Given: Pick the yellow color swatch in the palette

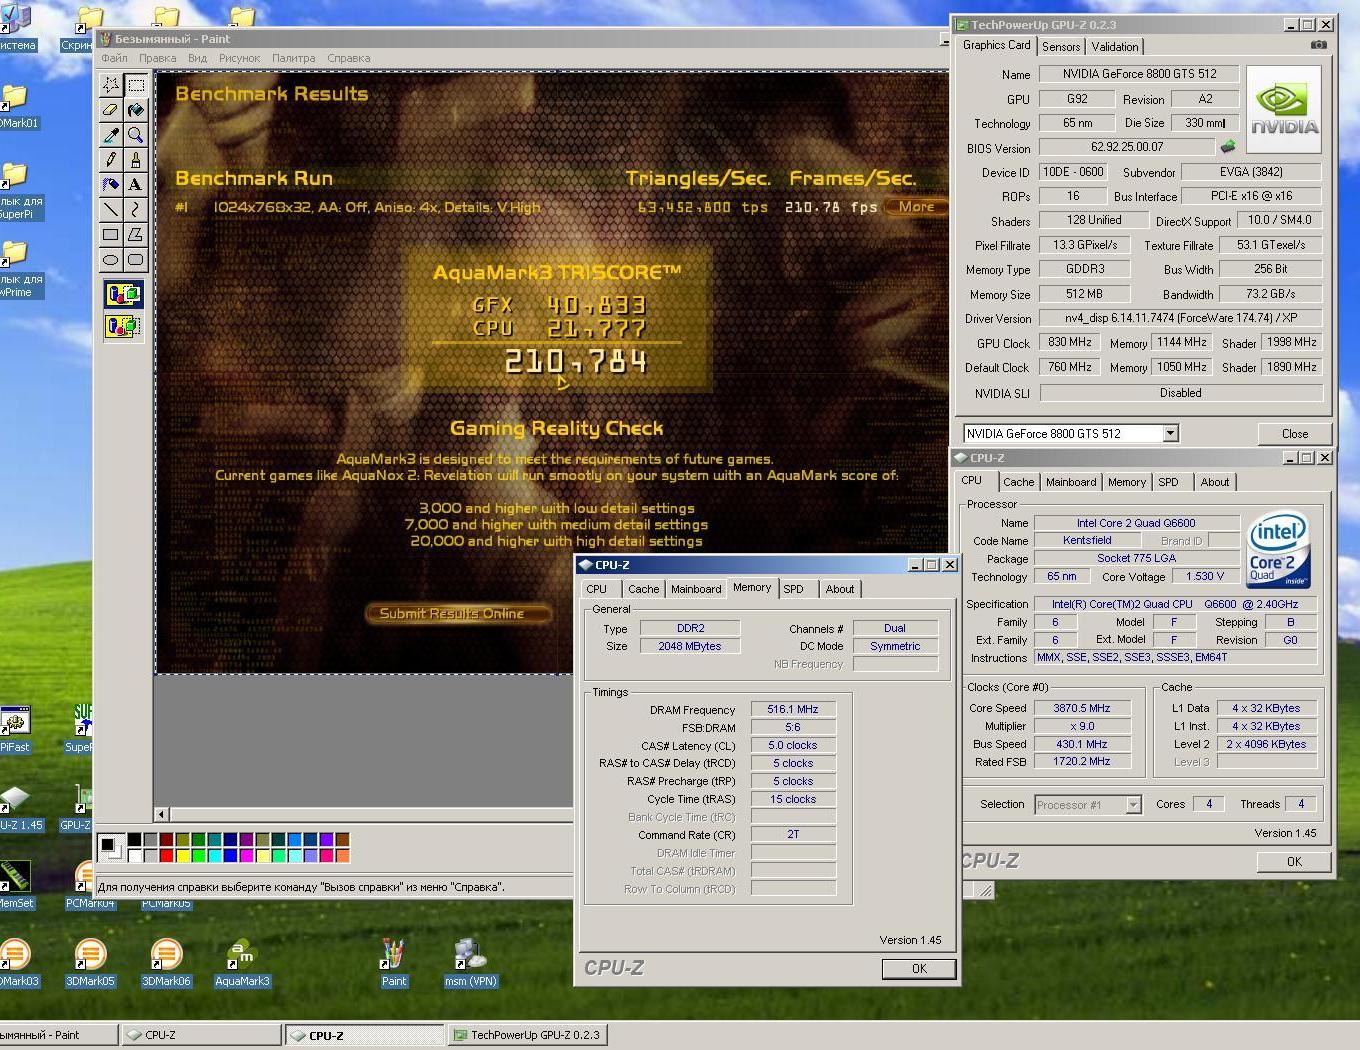Looking at the screenshot, I should pyautogui.click(x=182, y=855).
